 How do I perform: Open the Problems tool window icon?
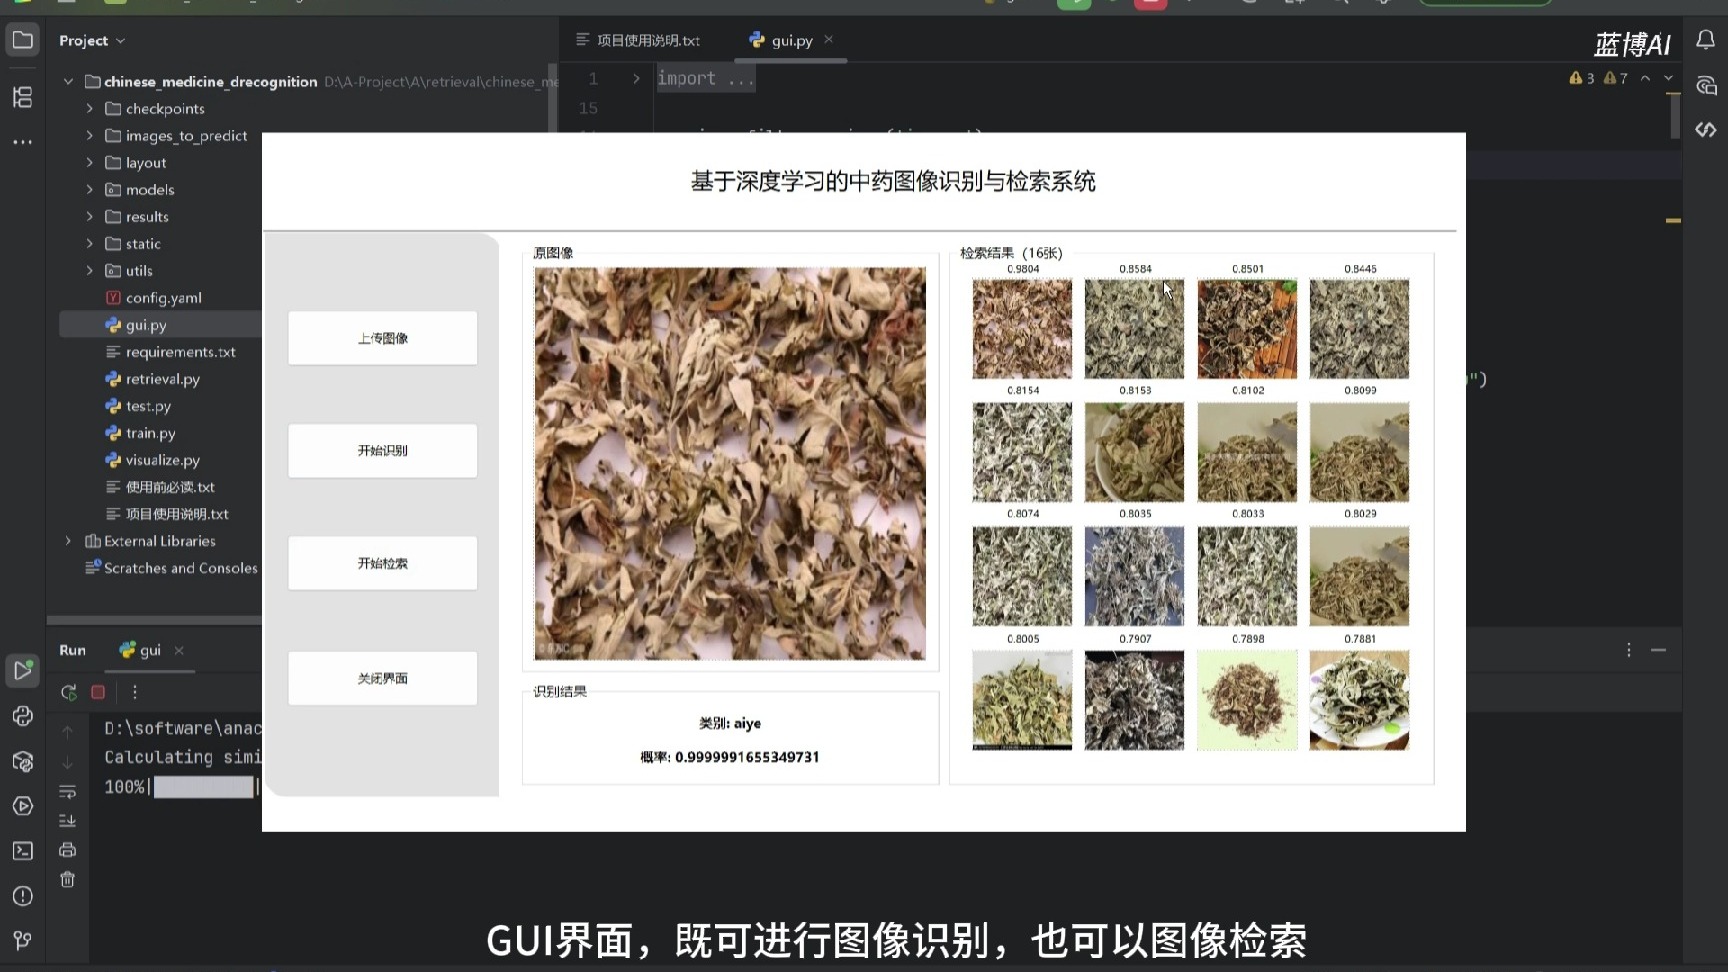click(22, 896)
